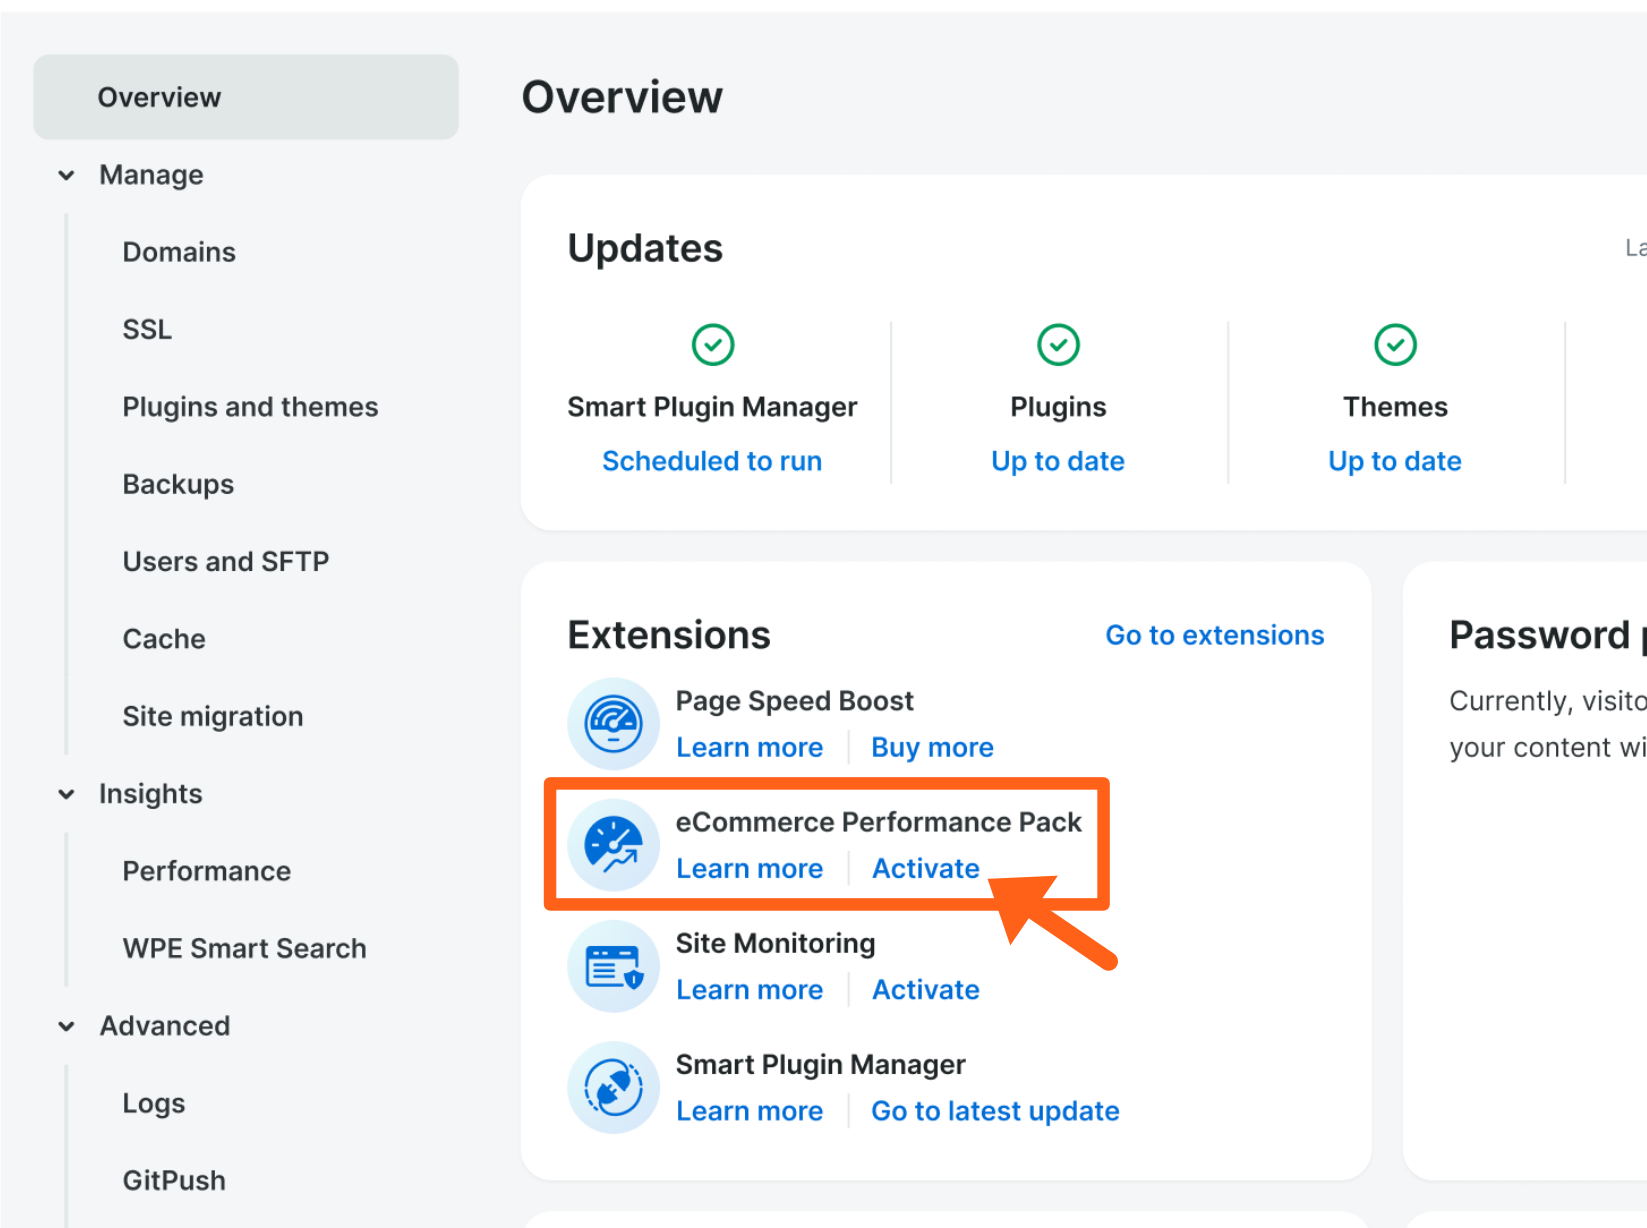
Task: Click the eCommerce Performance Pack speedometer icon
Action: pos(613,845)
